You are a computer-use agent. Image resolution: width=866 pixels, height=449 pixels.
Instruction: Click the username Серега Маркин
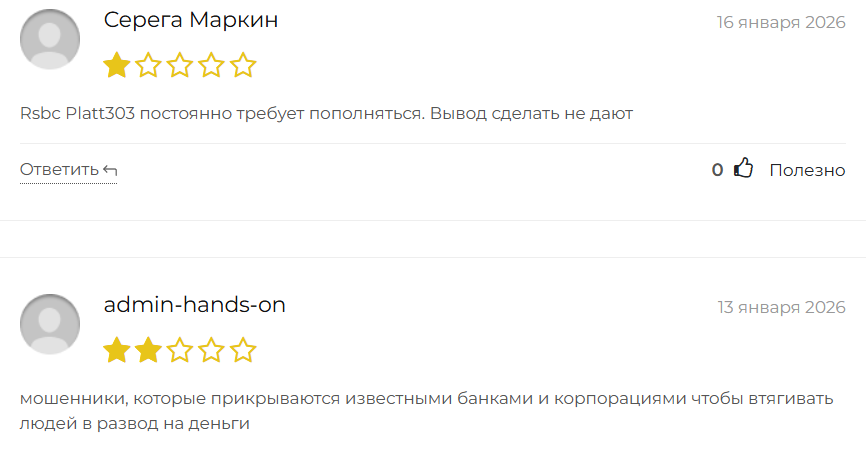(191, 21)
